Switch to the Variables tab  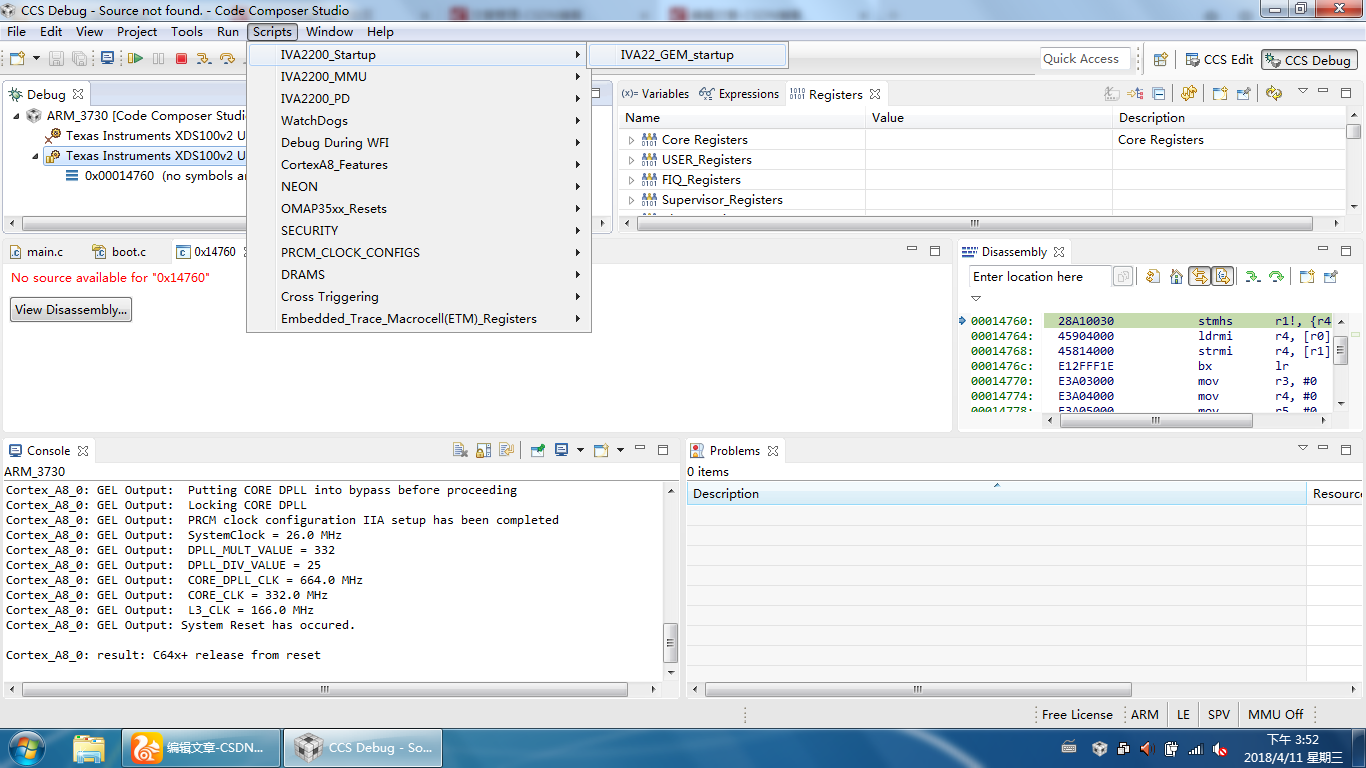[655, 94]
